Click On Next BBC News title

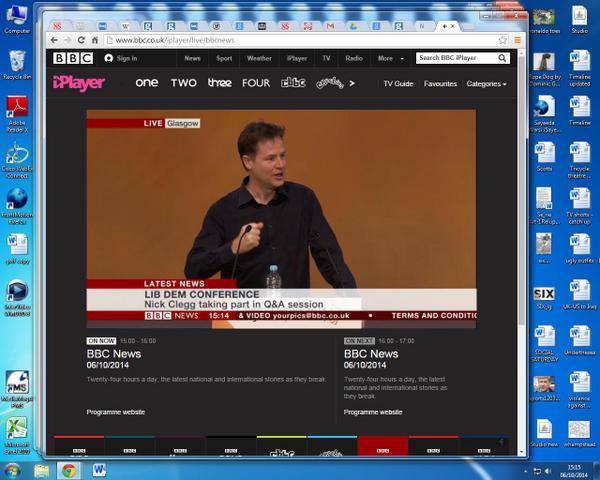tap(371, 354)
